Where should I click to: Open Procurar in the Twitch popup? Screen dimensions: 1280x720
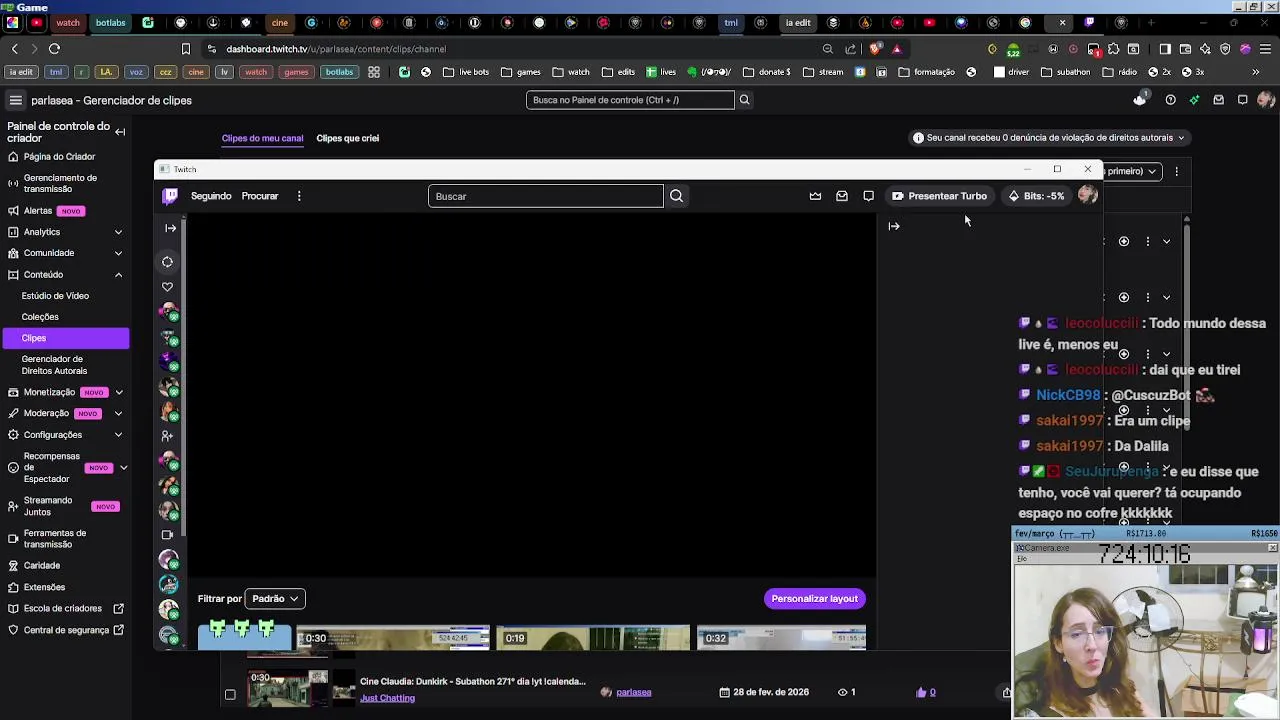260,196
